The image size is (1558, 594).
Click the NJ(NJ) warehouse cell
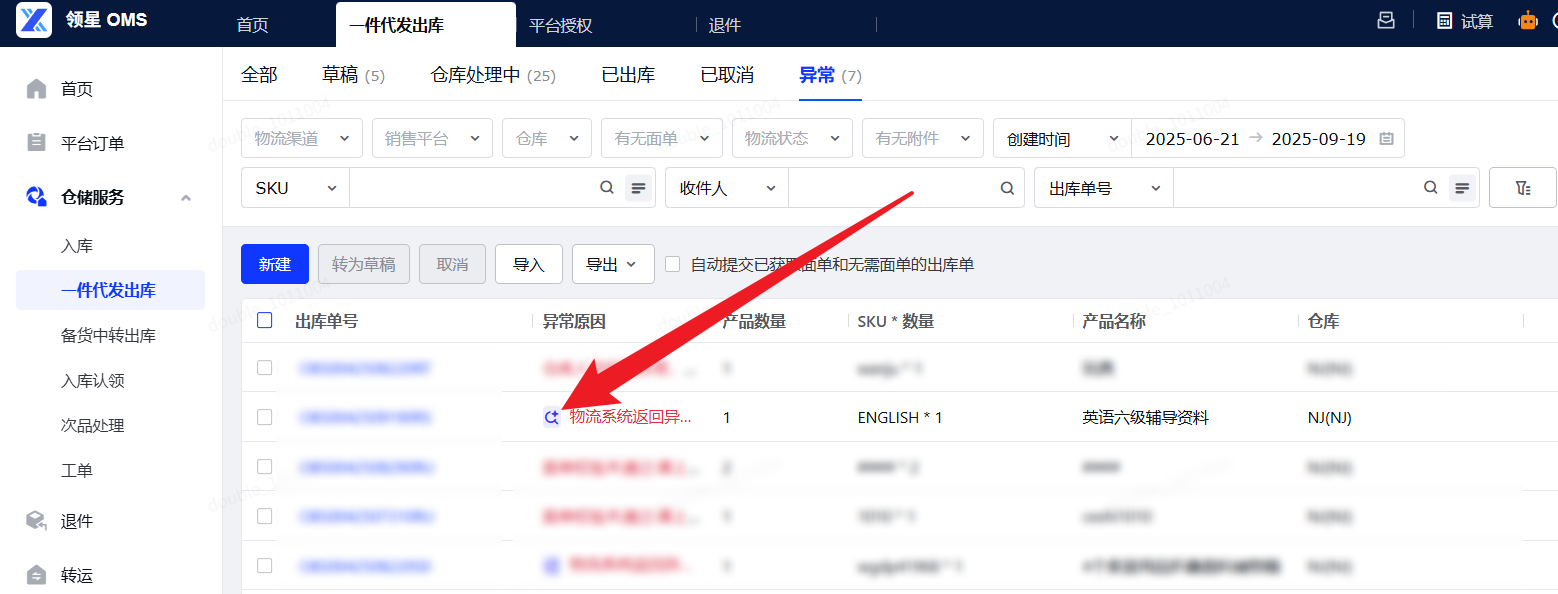1329,417
